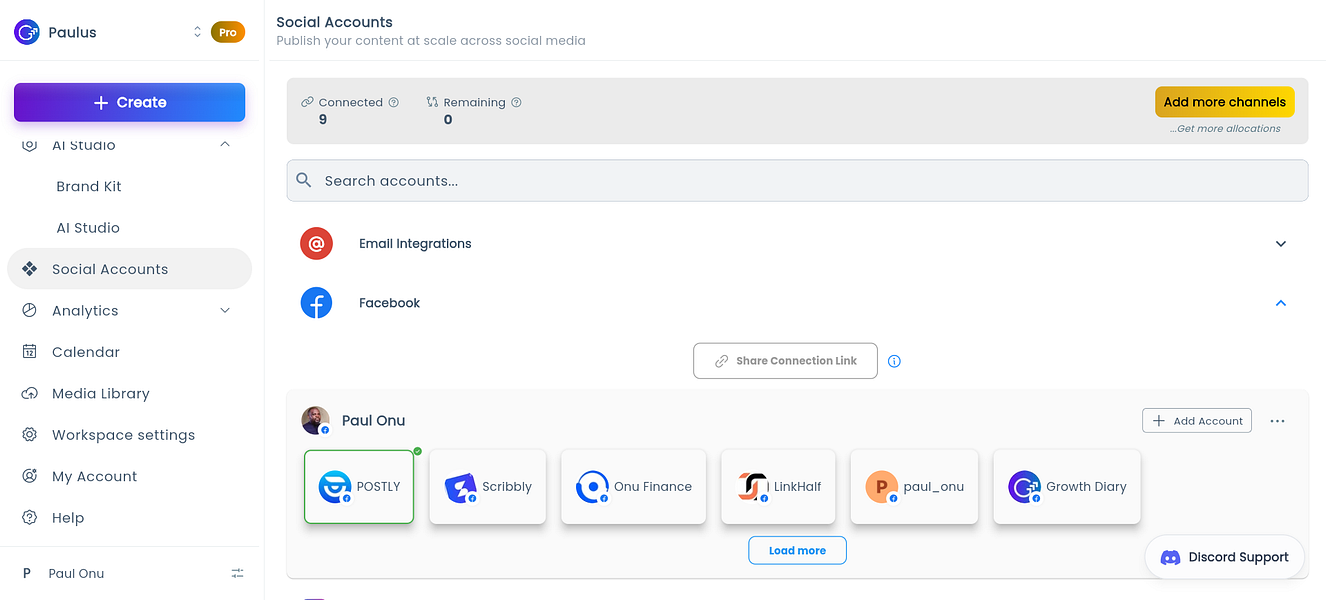Focus the Search accounts field
Screen dimensions: 1326x600
pos(797,181)
